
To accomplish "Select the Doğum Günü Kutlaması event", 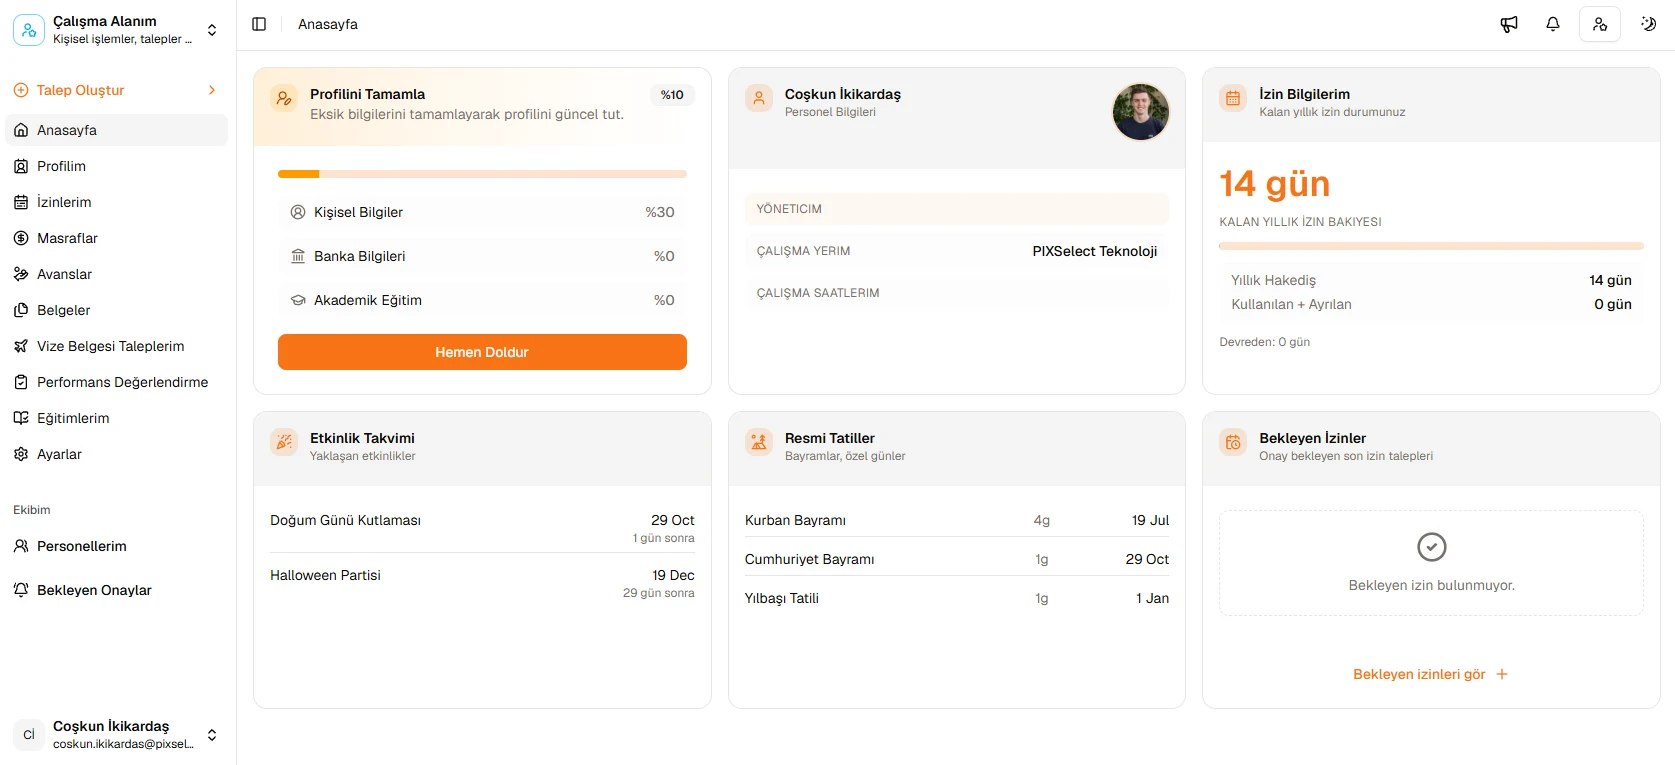I will pyautogui.click(x=482, y=528).
